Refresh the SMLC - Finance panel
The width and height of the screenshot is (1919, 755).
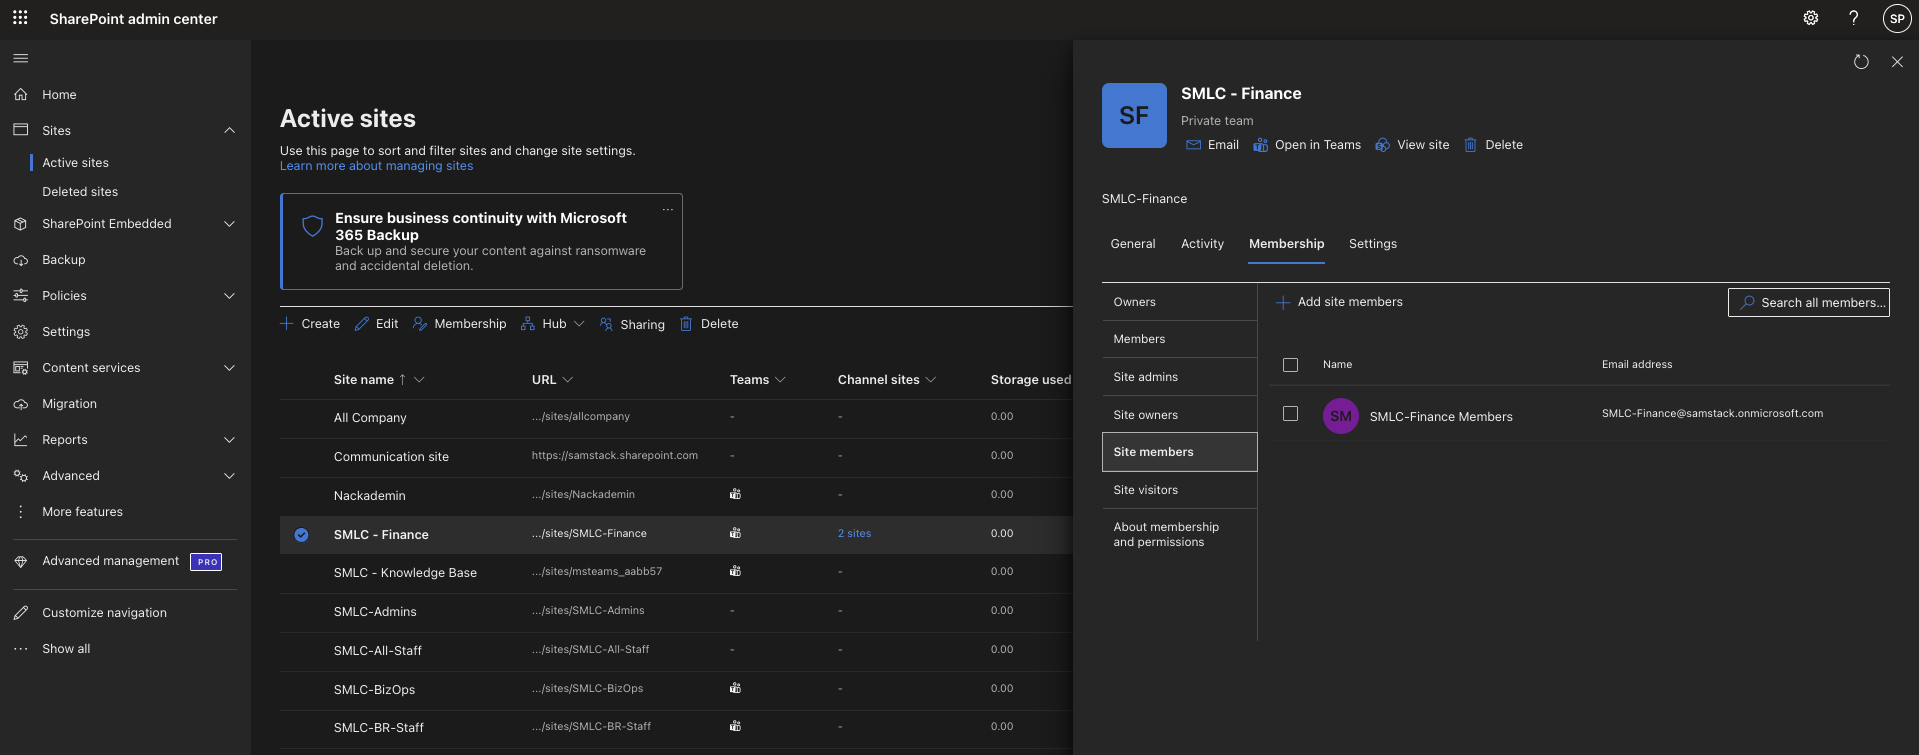[x=1861, y=62]
